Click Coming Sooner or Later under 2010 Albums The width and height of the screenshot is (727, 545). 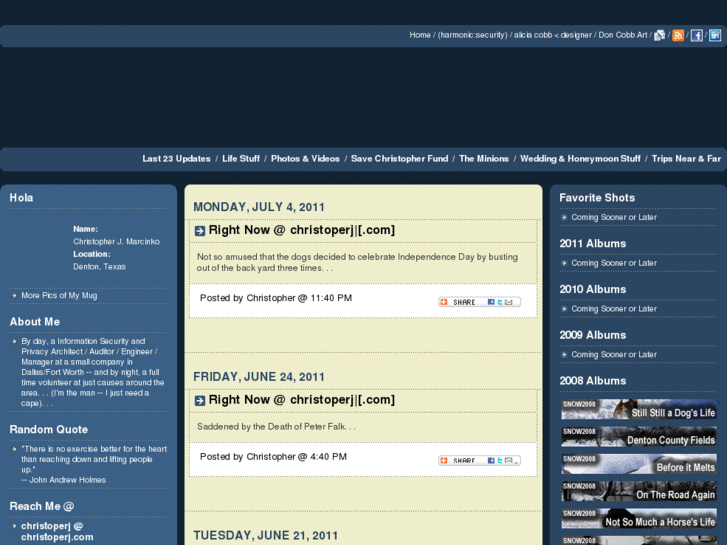[614, 309]
